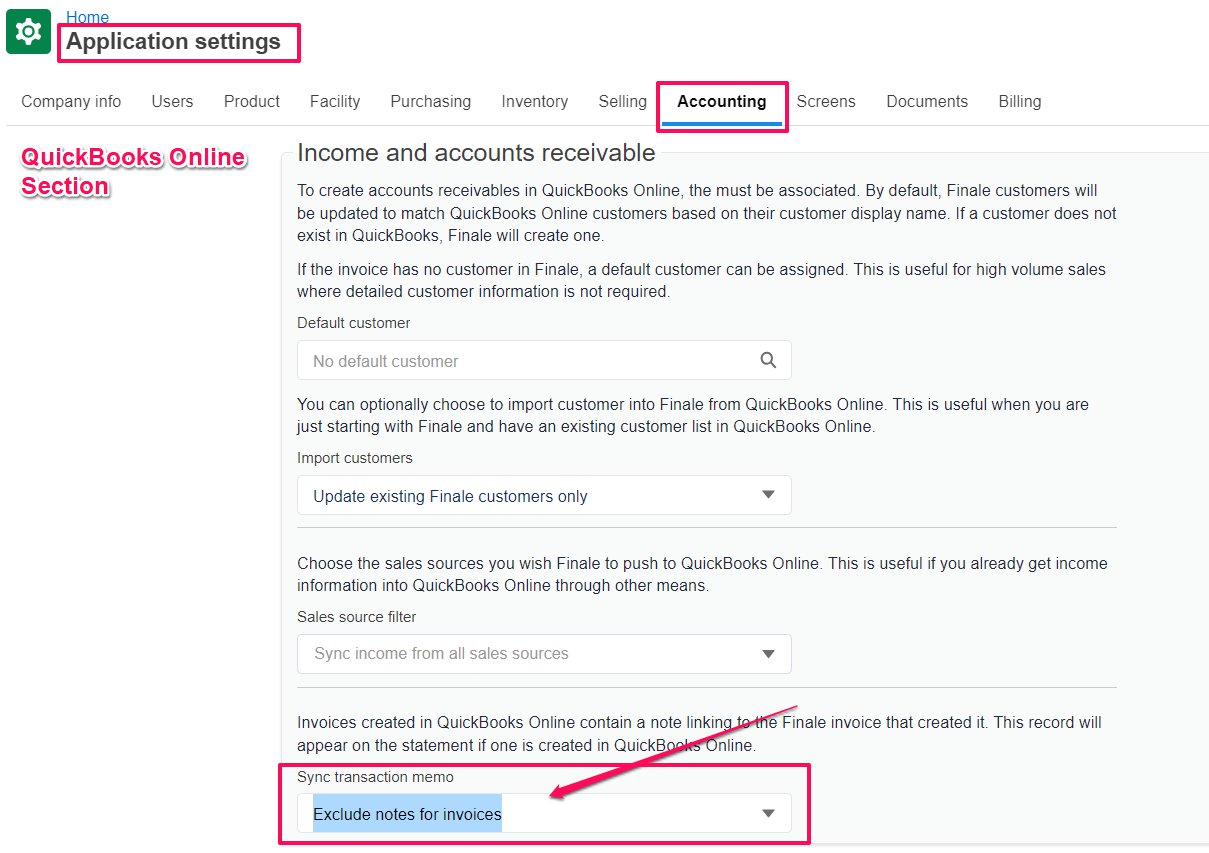Open the Inventory tab

tap(534, 101)
